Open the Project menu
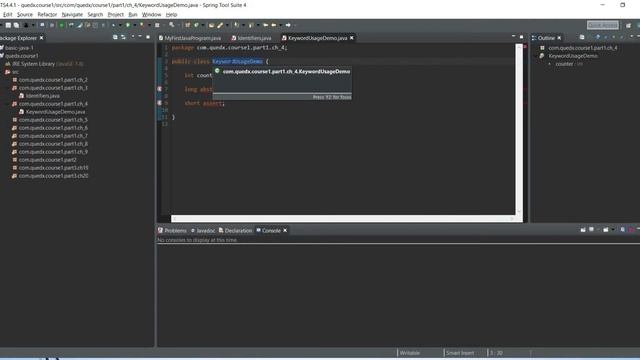This screenshot has height=360, width=640. click(116, 14)
